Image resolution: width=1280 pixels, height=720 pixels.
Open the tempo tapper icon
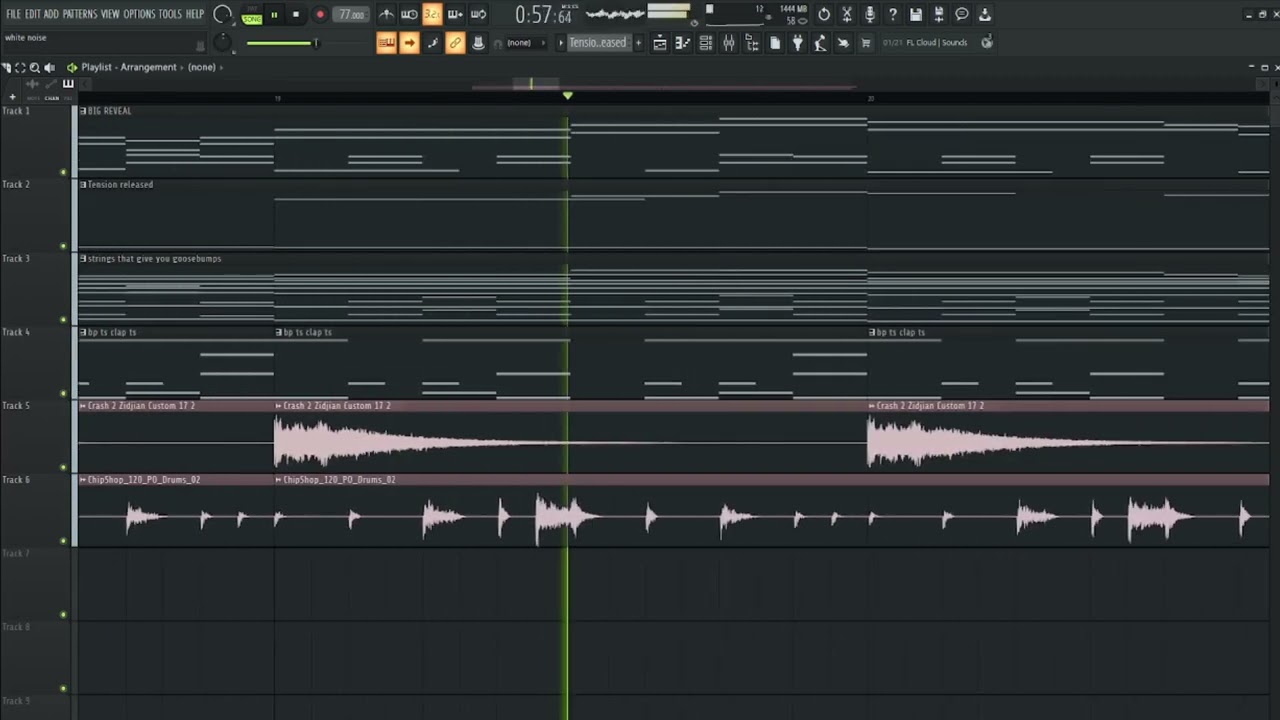820,43
